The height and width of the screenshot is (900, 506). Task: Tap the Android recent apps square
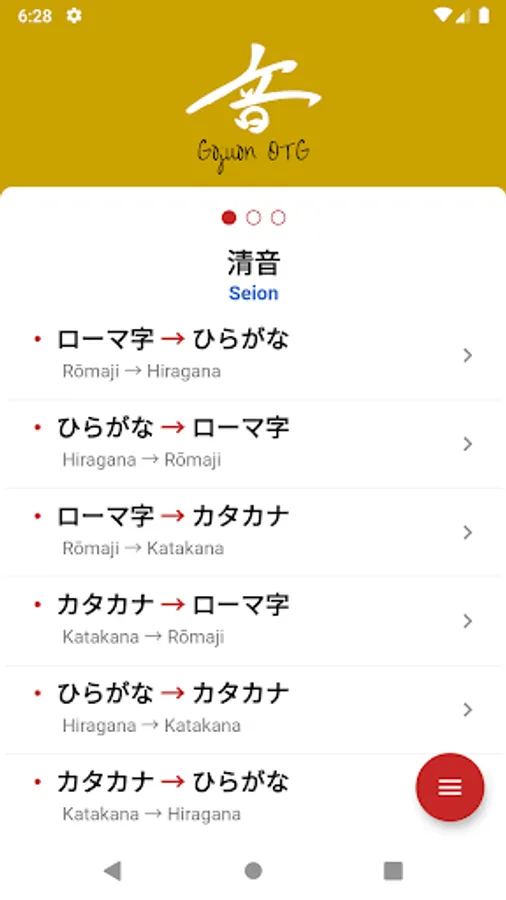(x=393, y=871)
